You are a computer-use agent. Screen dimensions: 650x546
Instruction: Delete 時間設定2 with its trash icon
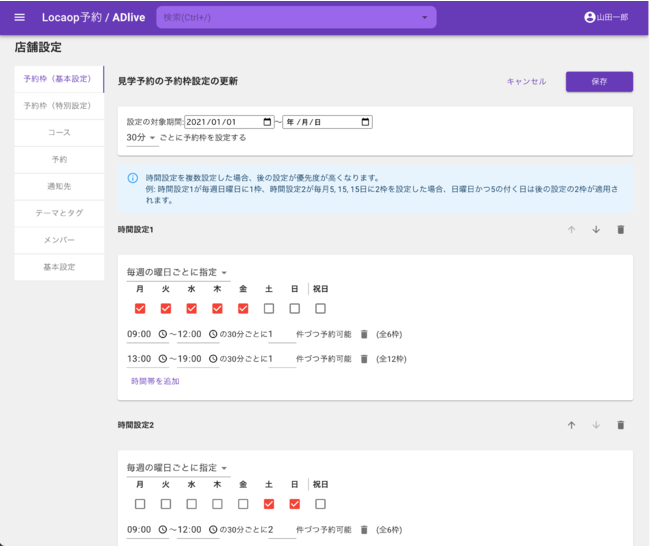pyautogui.click(x=620, y=425)
